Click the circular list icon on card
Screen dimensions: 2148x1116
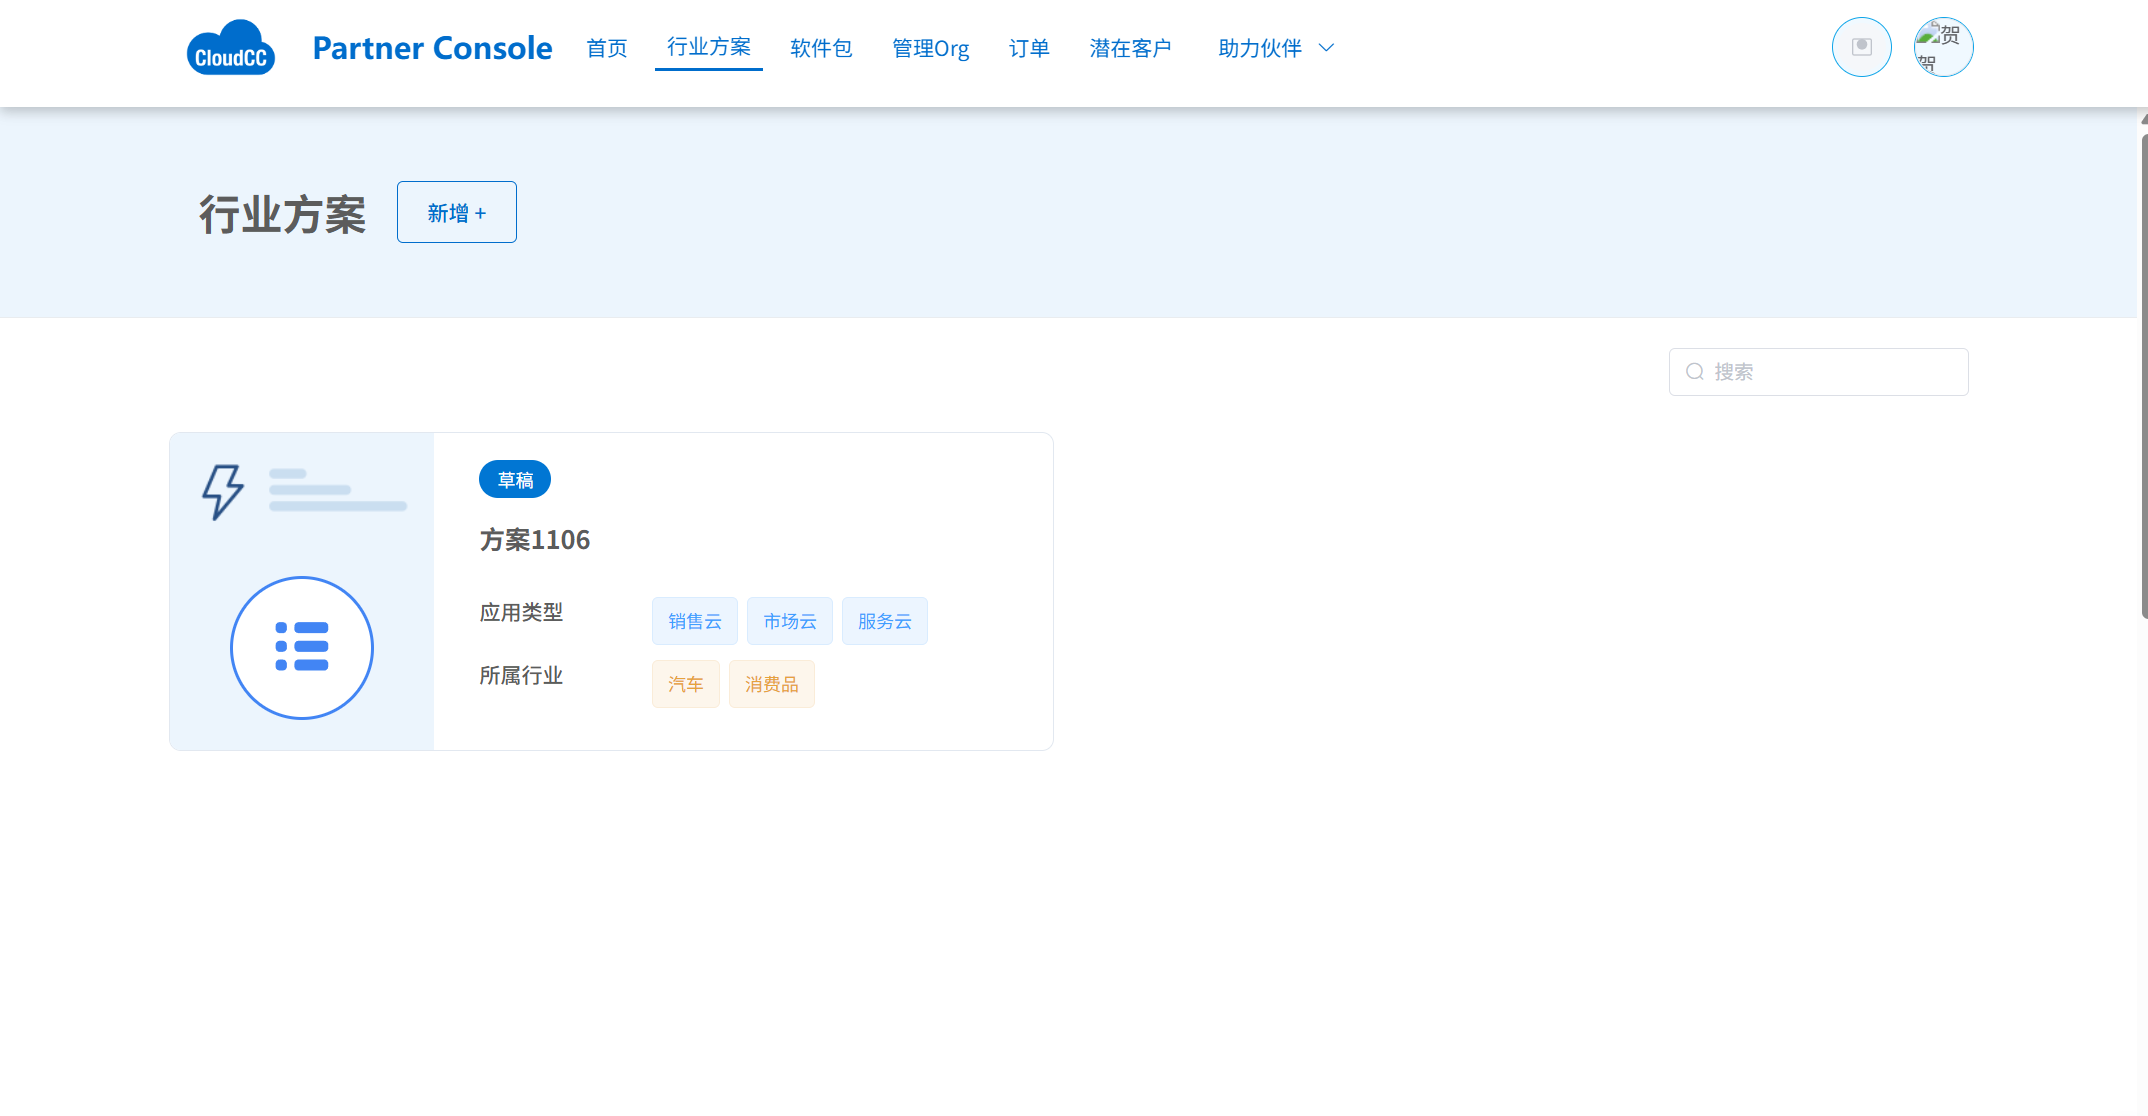pyautogui.click(x=302, y=647)
